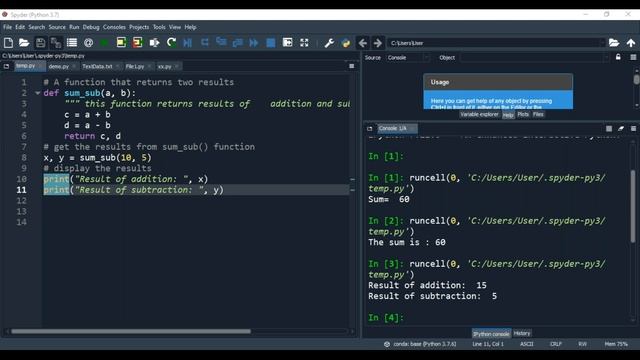Click the editor horizontal scrollbar
640x360 pixels.
[x=131, y=331]
